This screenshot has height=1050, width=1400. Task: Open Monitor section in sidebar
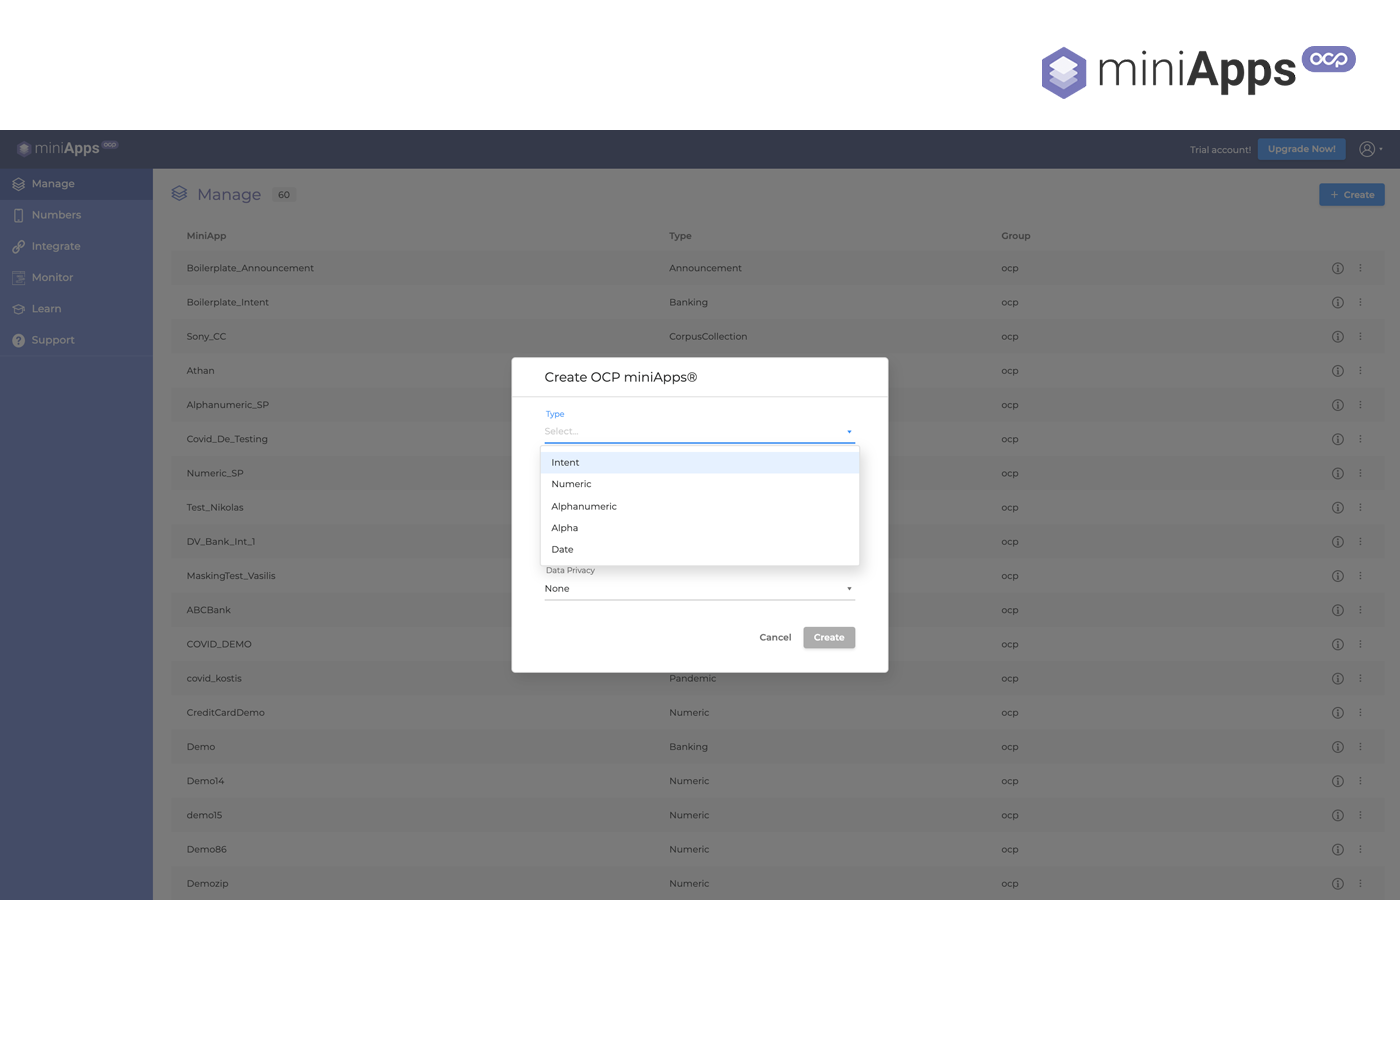pos(76,277)
